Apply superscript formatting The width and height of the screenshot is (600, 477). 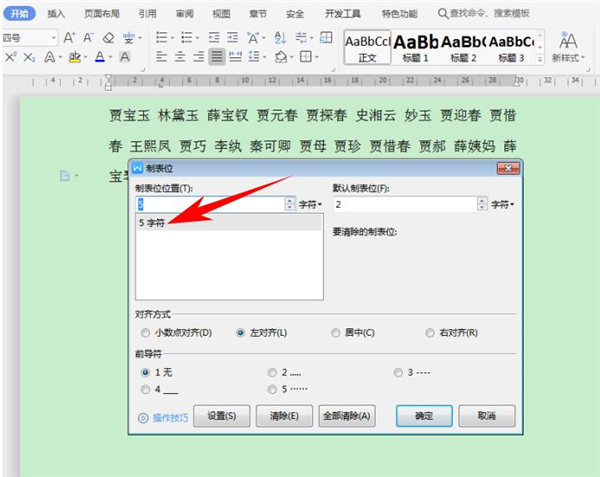point(10,57)
